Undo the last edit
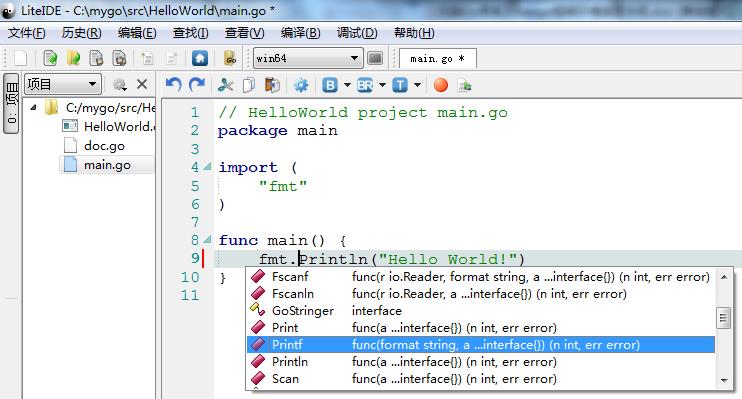 tap(174, 85)
